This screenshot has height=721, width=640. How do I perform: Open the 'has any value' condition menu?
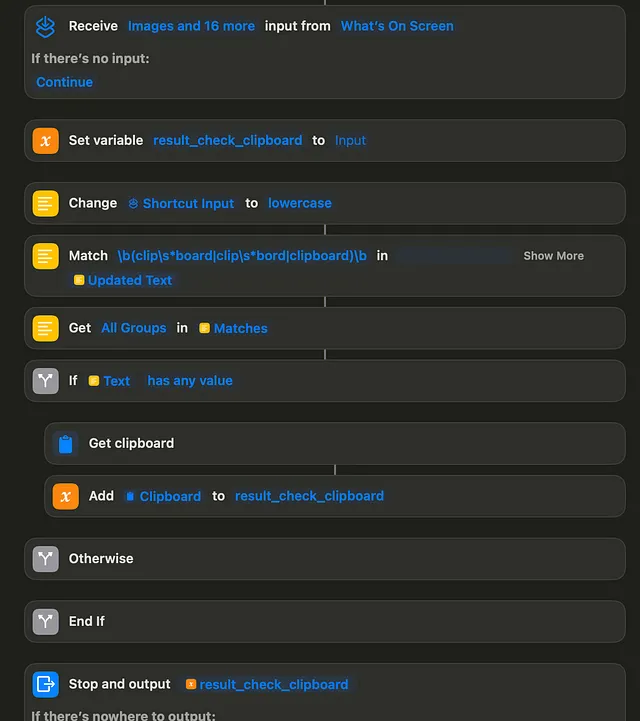click(190, 381)
